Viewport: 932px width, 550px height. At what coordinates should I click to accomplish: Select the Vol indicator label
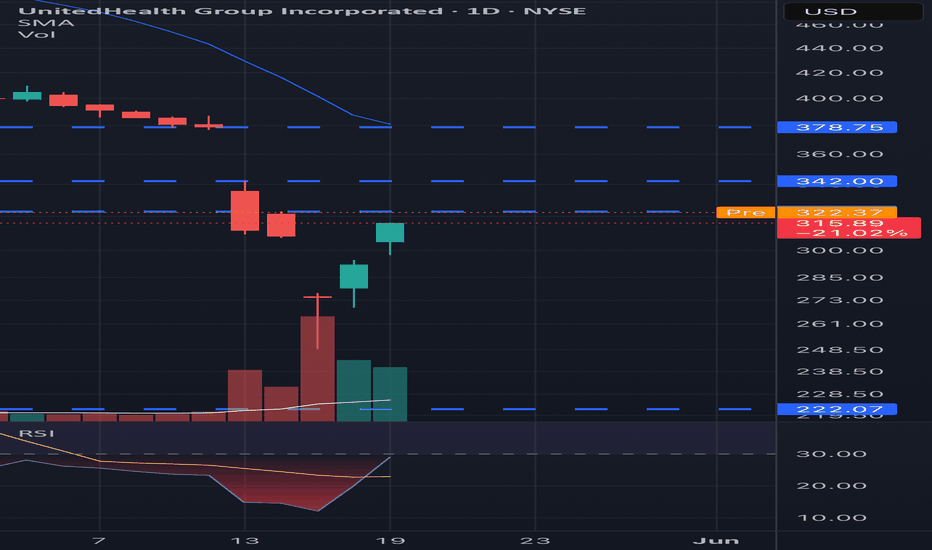point(36,34)
